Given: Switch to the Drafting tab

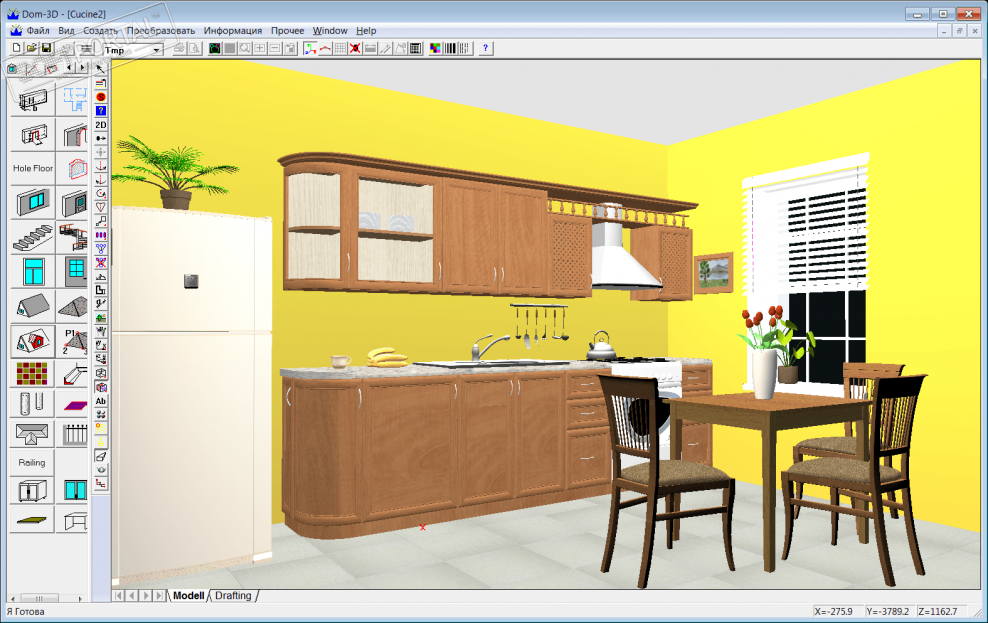Looking at the screenshot, I should [233, 596].
